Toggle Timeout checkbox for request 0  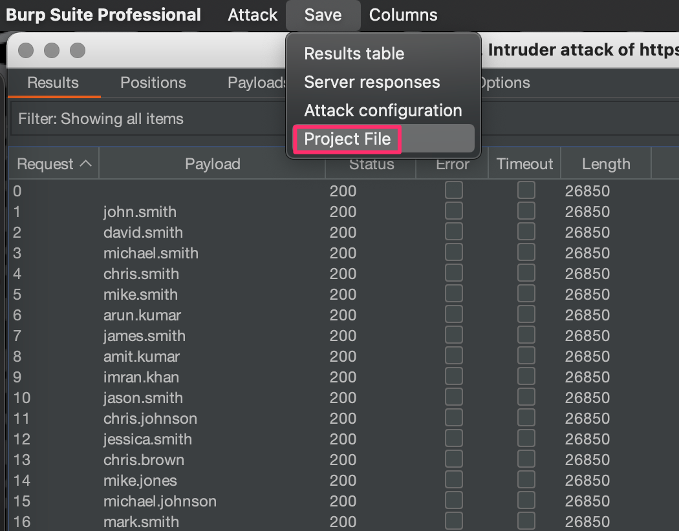tap(526, 191)
